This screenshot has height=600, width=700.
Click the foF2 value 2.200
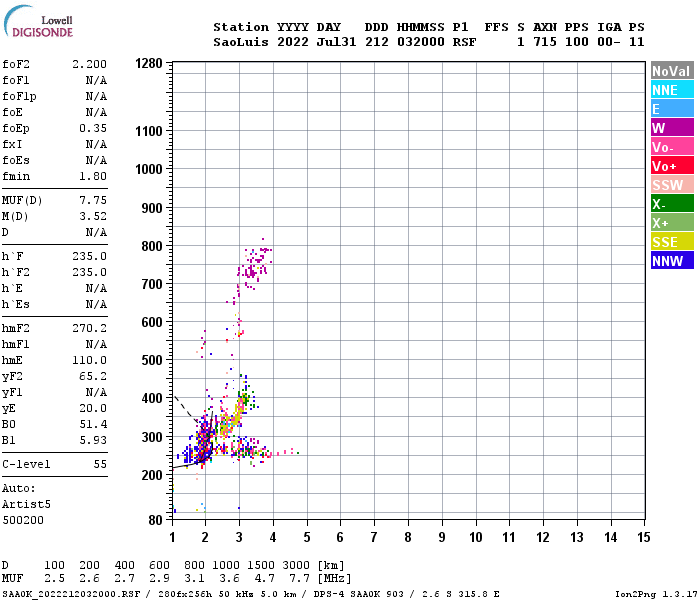(x=89, y=64)
